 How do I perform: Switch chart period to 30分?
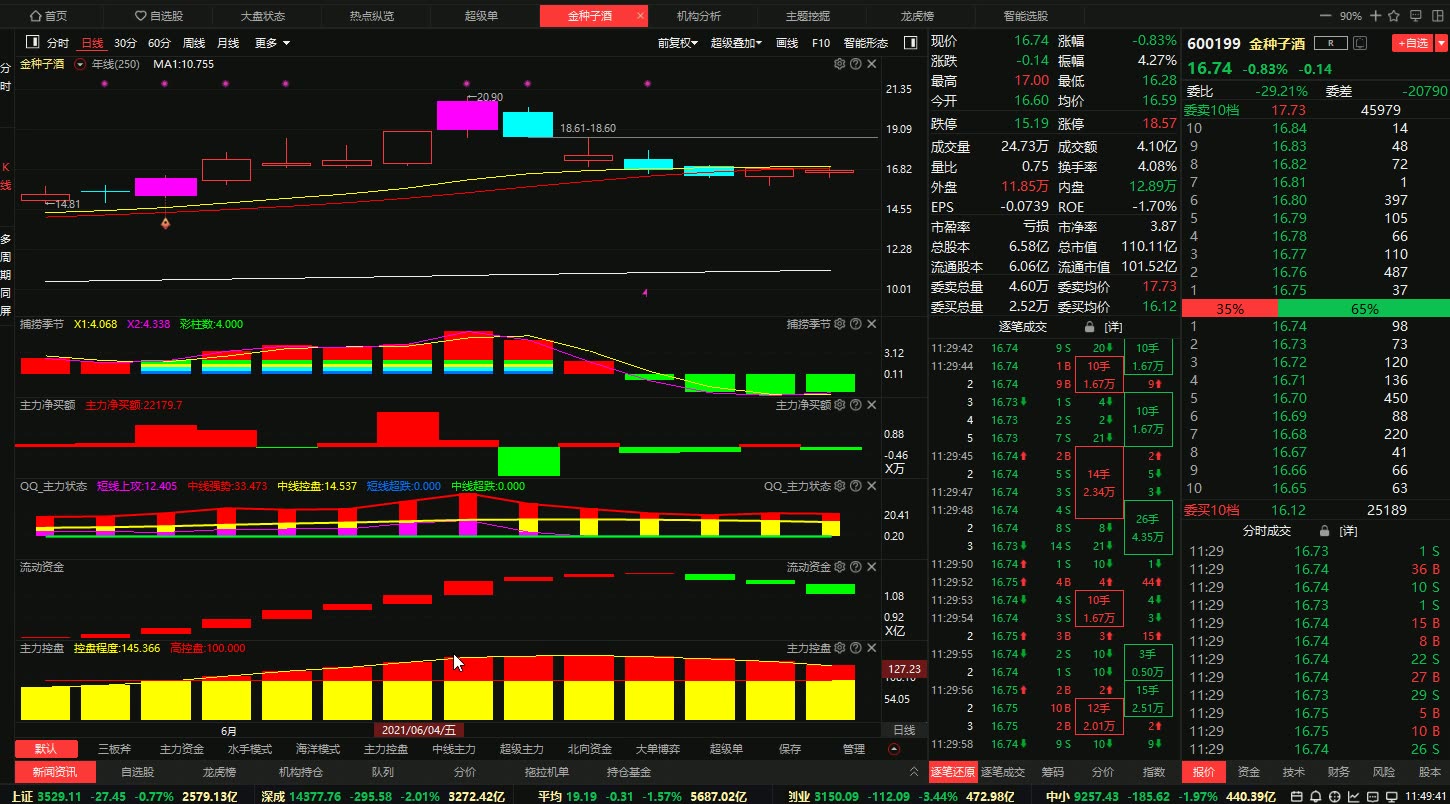(x=125, y=43)
